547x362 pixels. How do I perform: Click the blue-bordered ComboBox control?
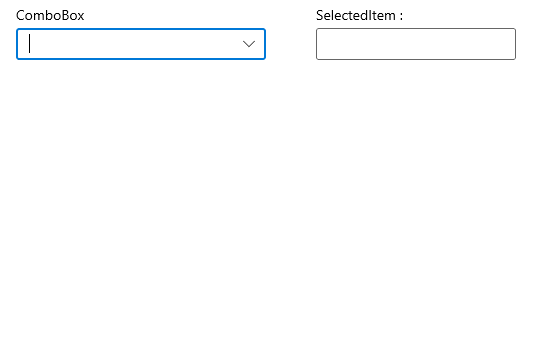(x=141, y=44)
